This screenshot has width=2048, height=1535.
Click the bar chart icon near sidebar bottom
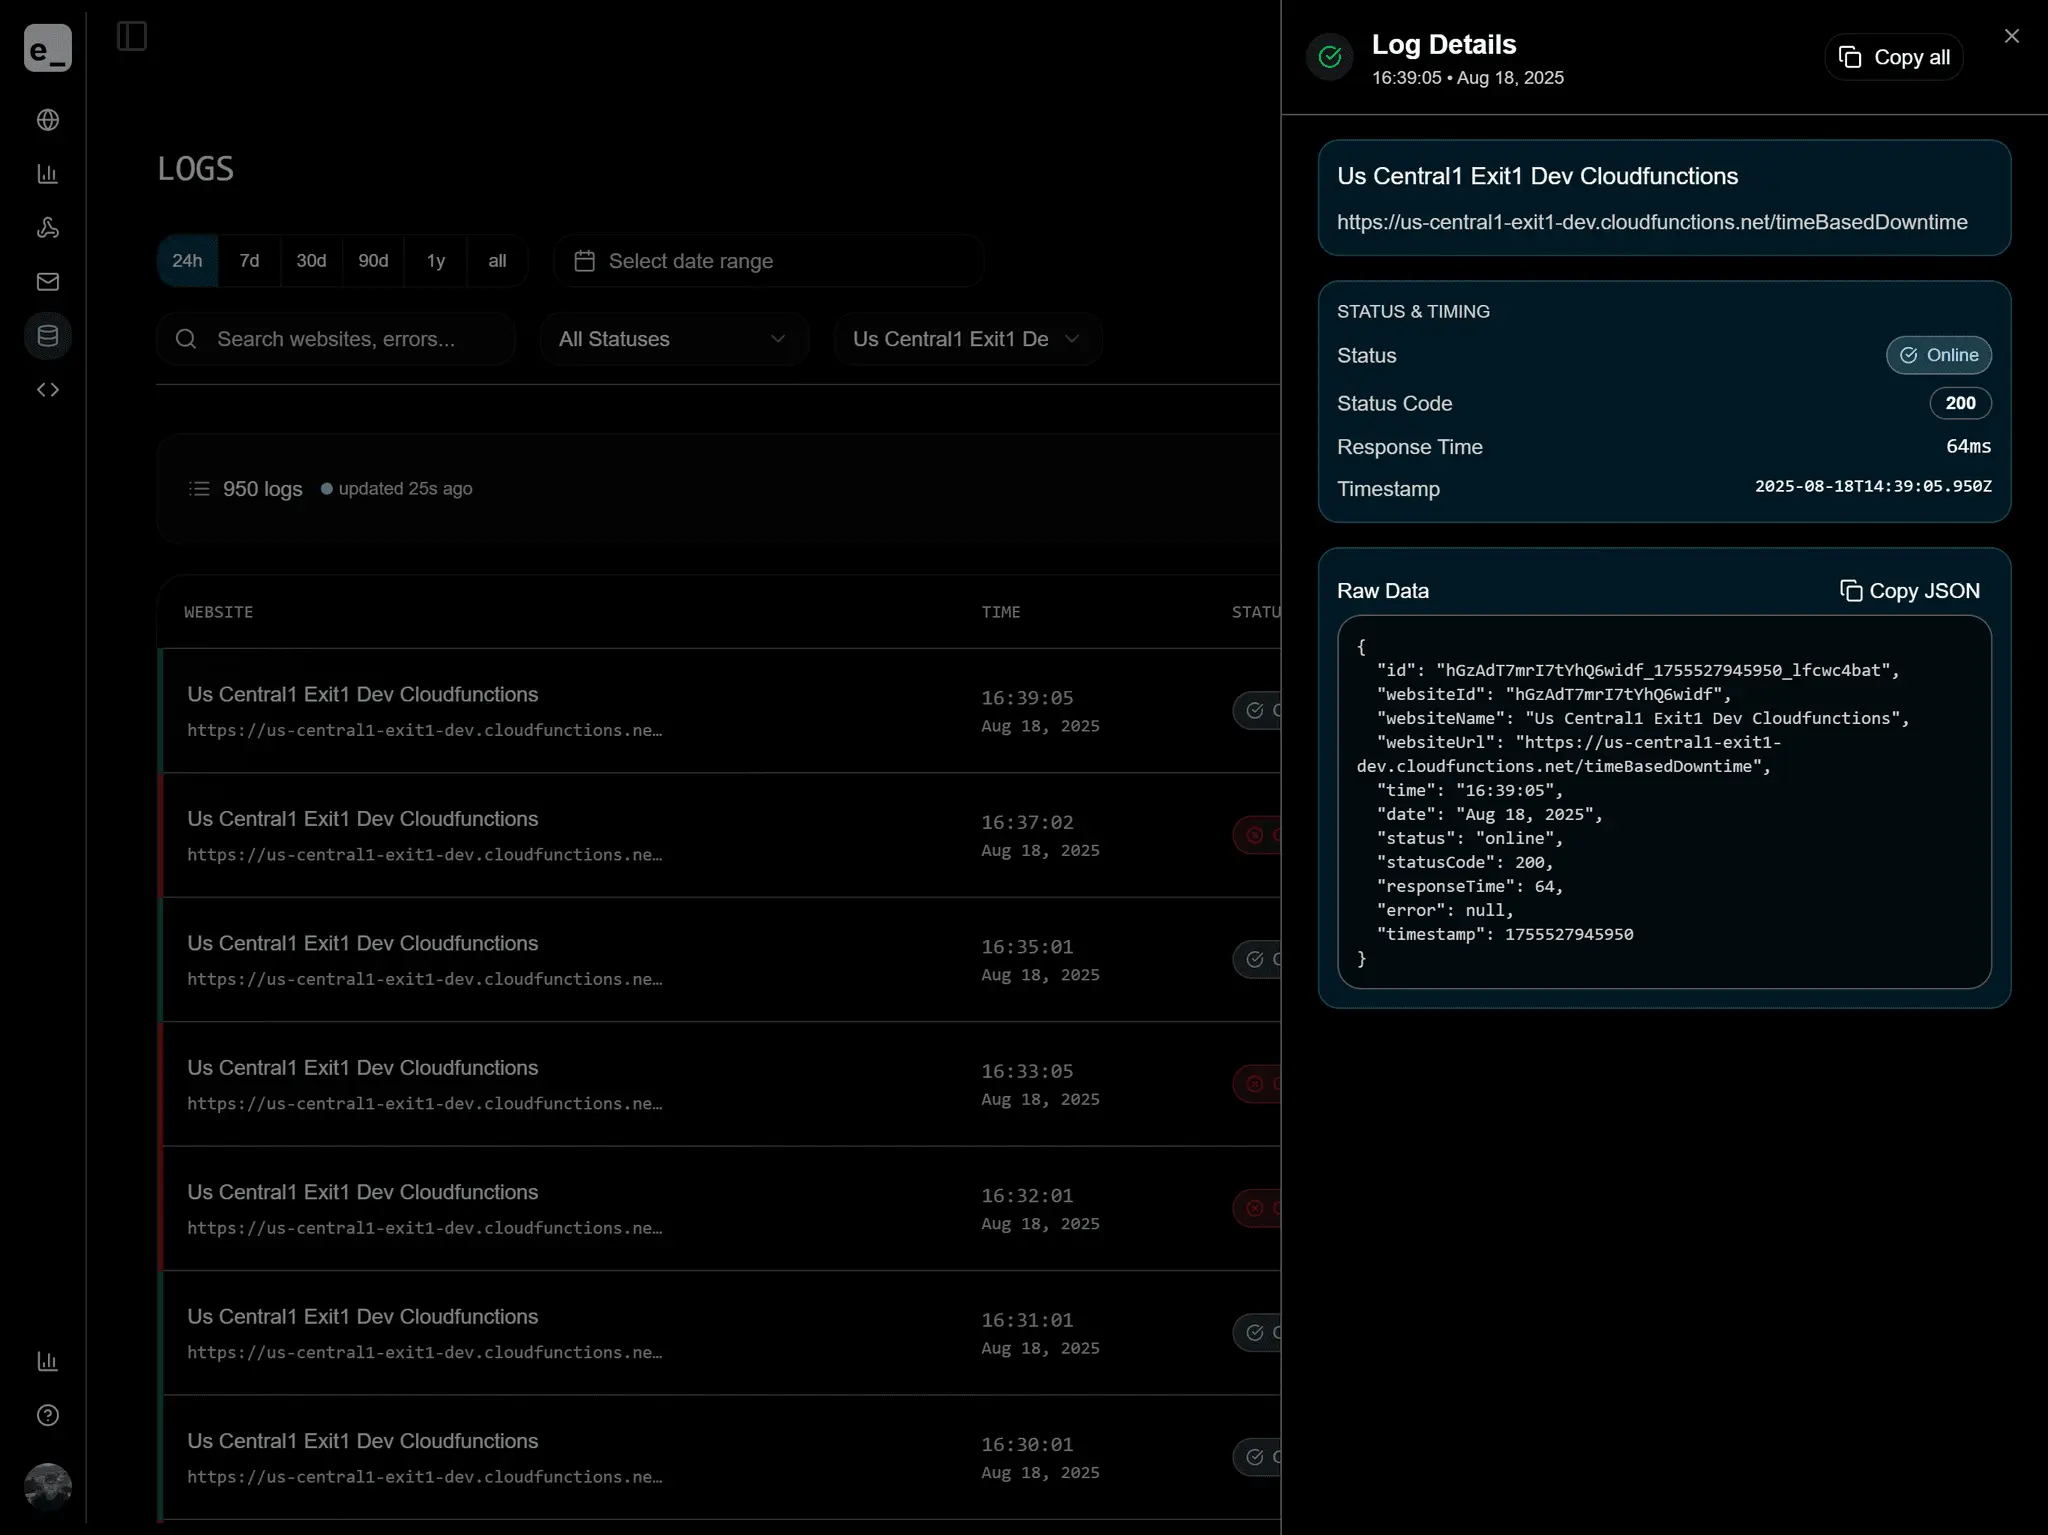click(47, 1361)
